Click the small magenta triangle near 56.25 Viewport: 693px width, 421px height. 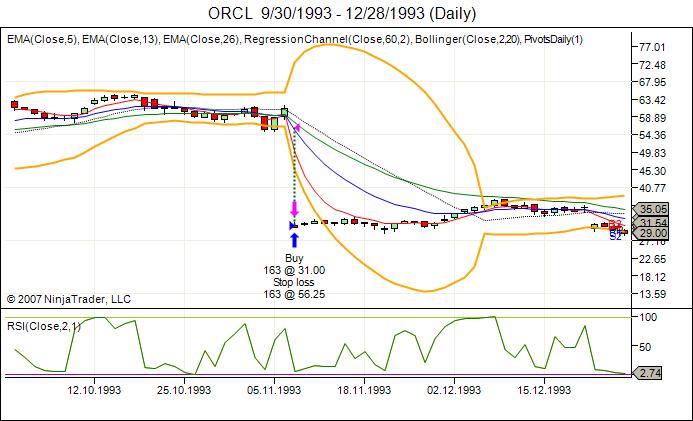(x=297, y=128)
